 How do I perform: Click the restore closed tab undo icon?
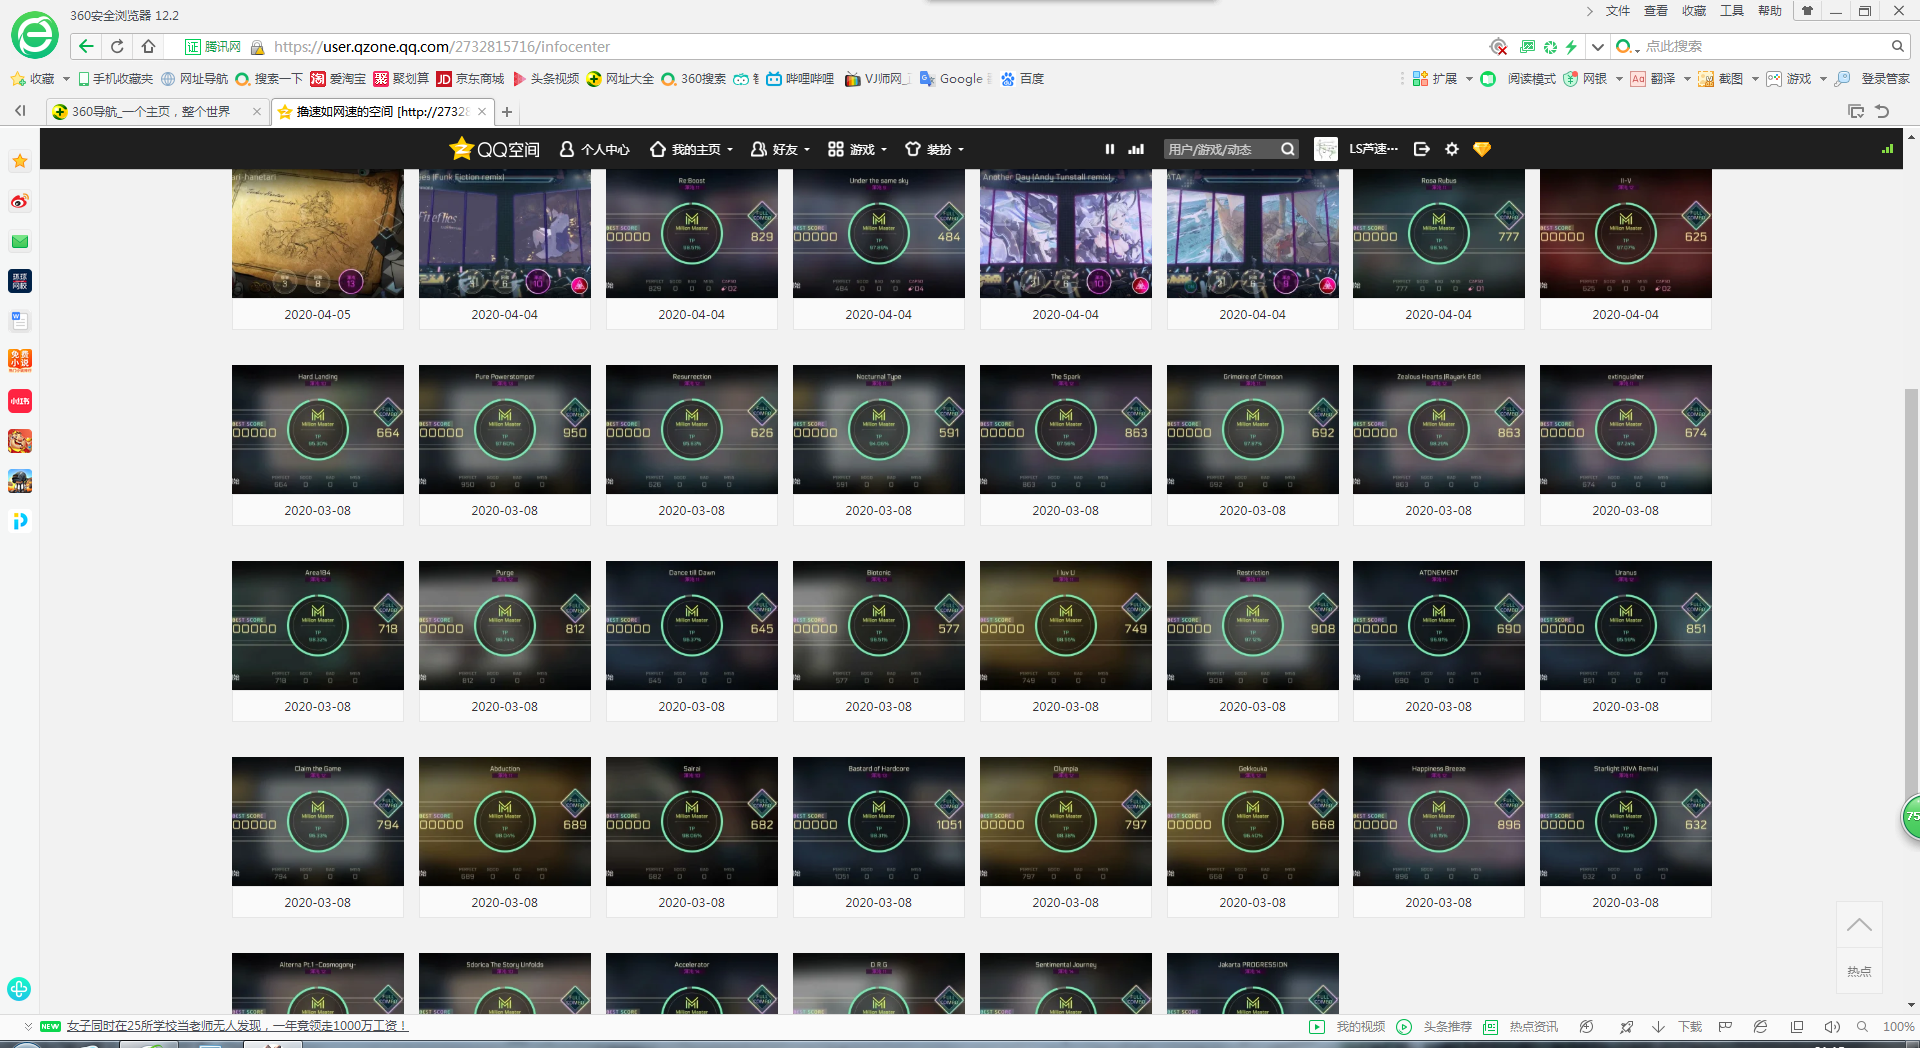pyautogui.click(x=1882, y=111)
